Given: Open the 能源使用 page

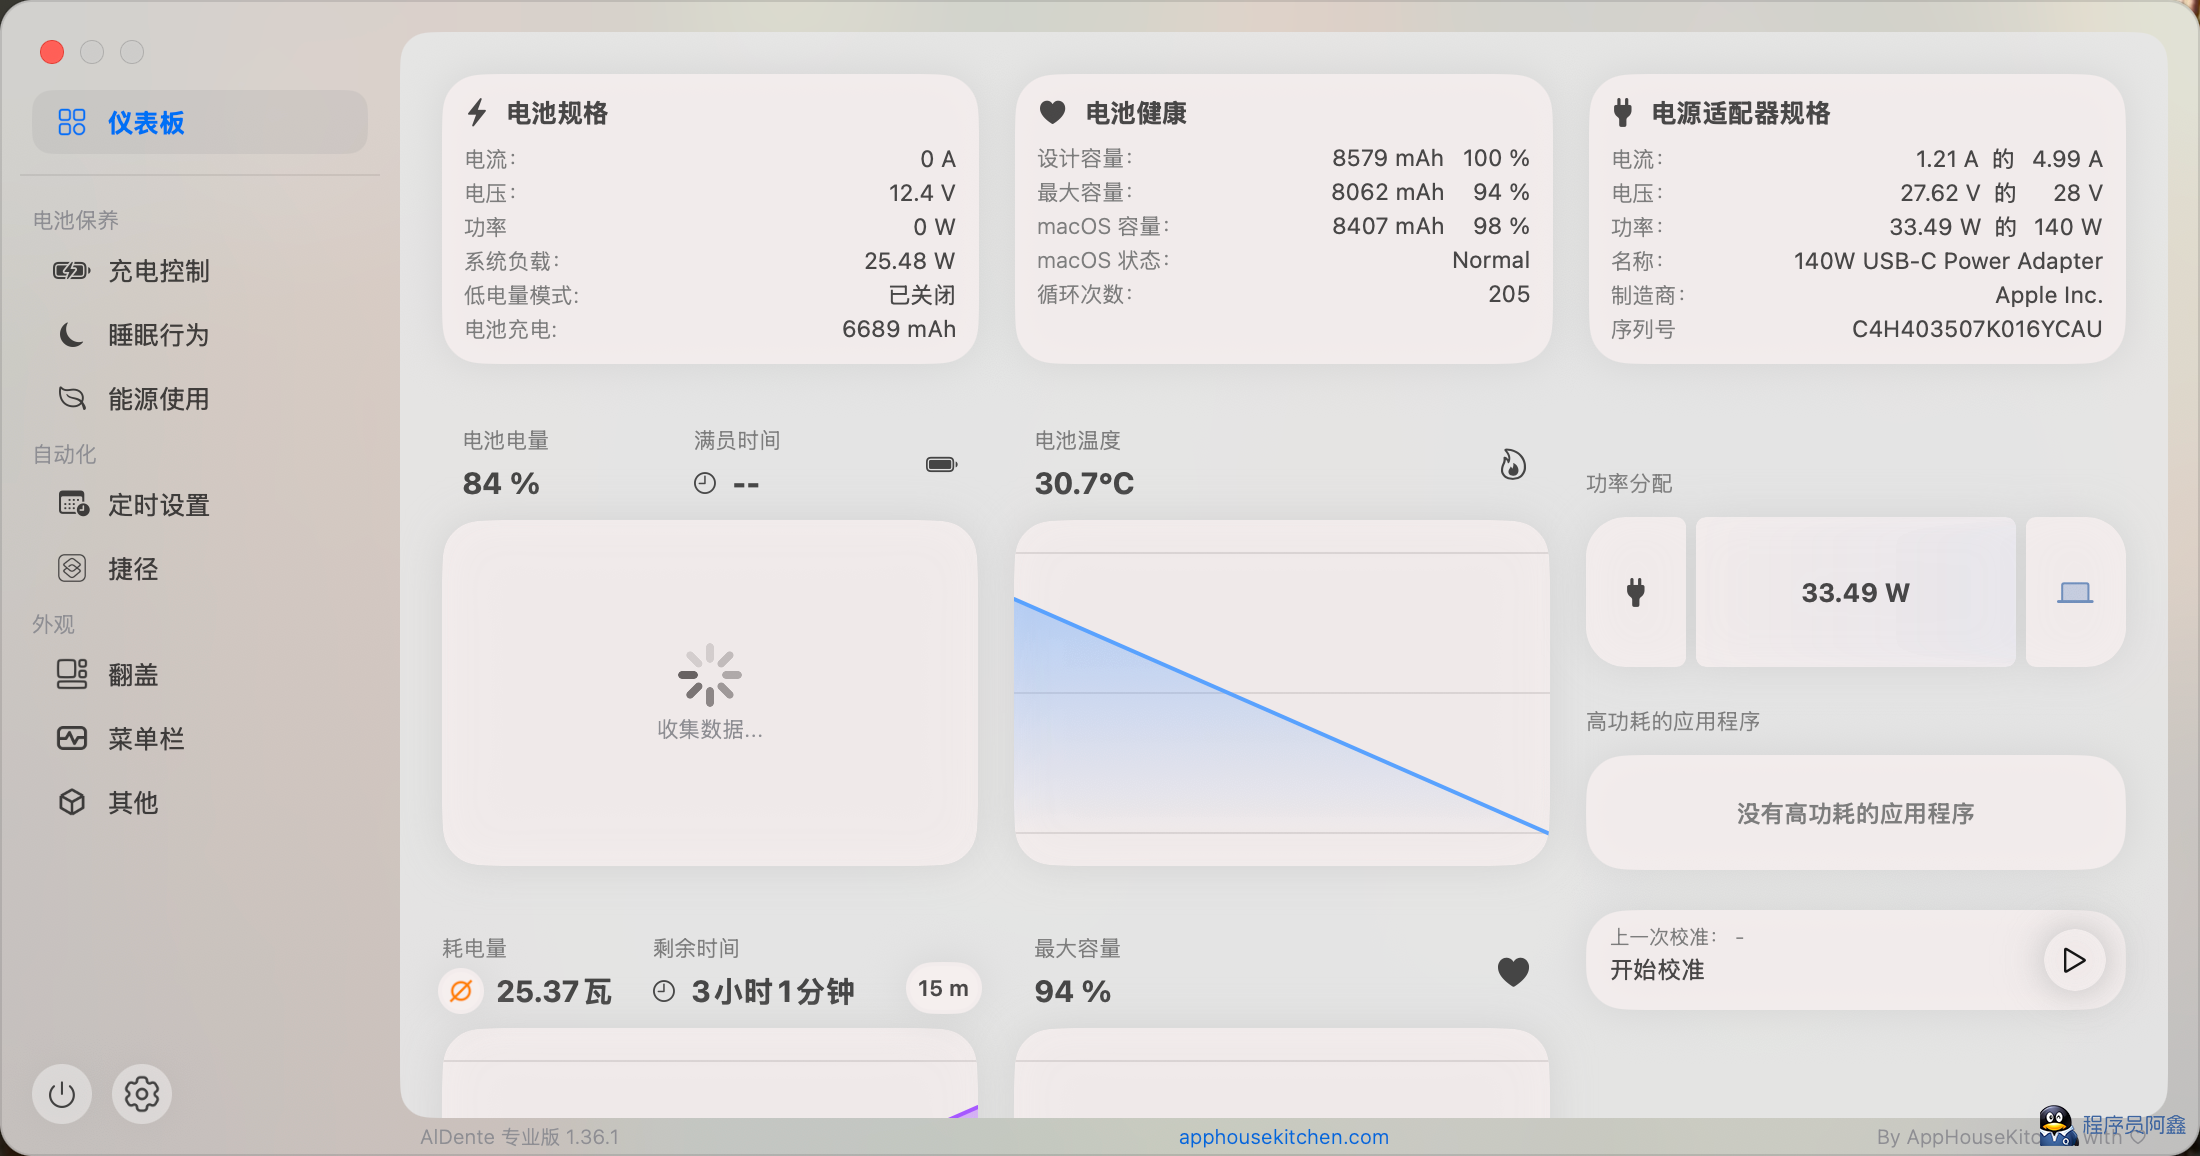Looking at the screenshot, I should [158, 399].
